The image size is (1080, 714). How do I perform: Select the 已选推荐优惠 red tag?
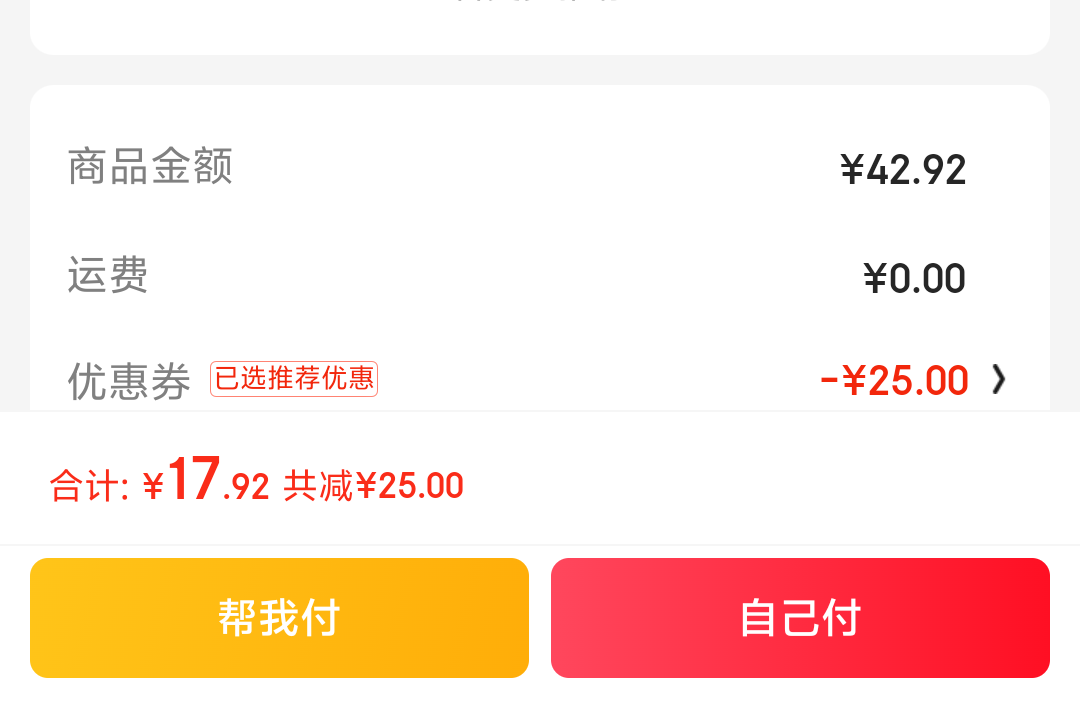[294, 379]
